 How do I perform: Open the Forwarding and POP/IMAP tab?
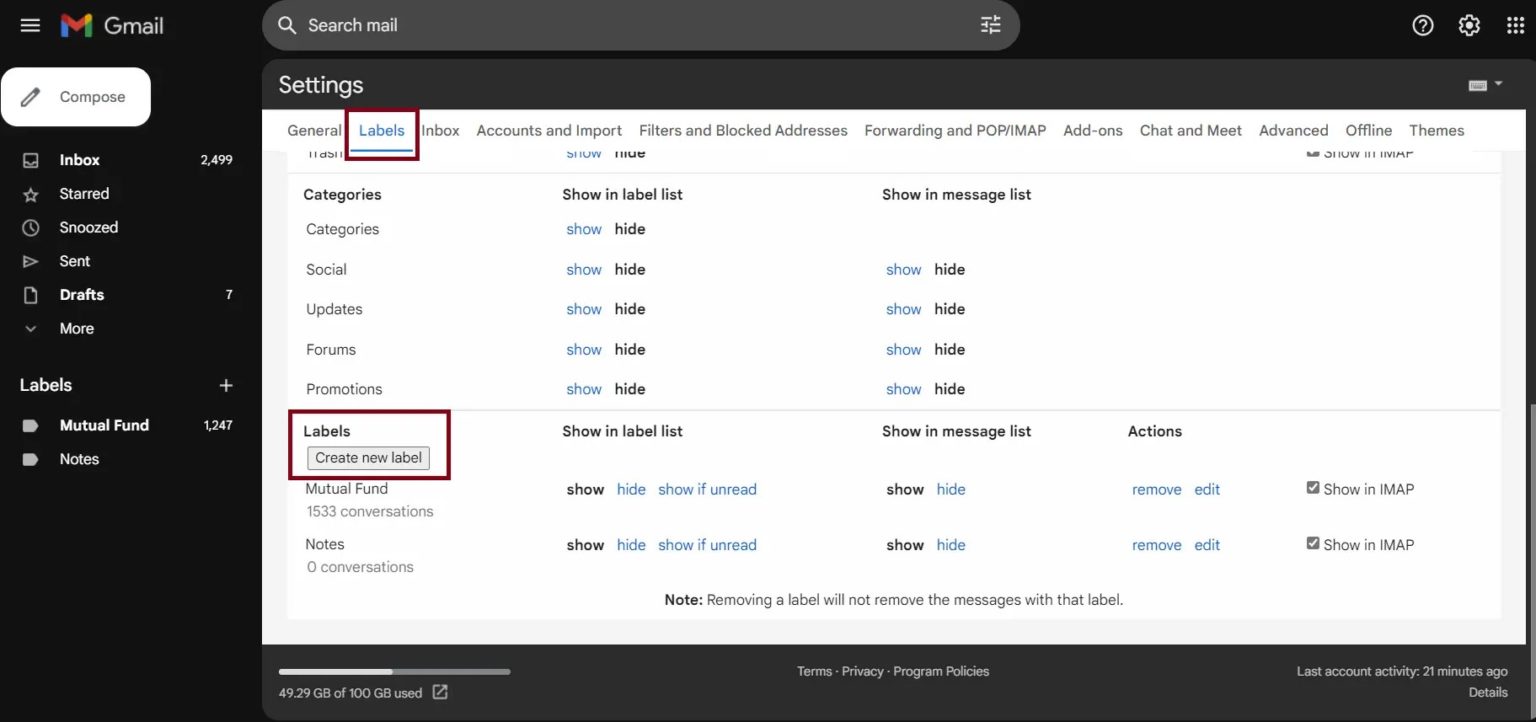tap(954, 130)
